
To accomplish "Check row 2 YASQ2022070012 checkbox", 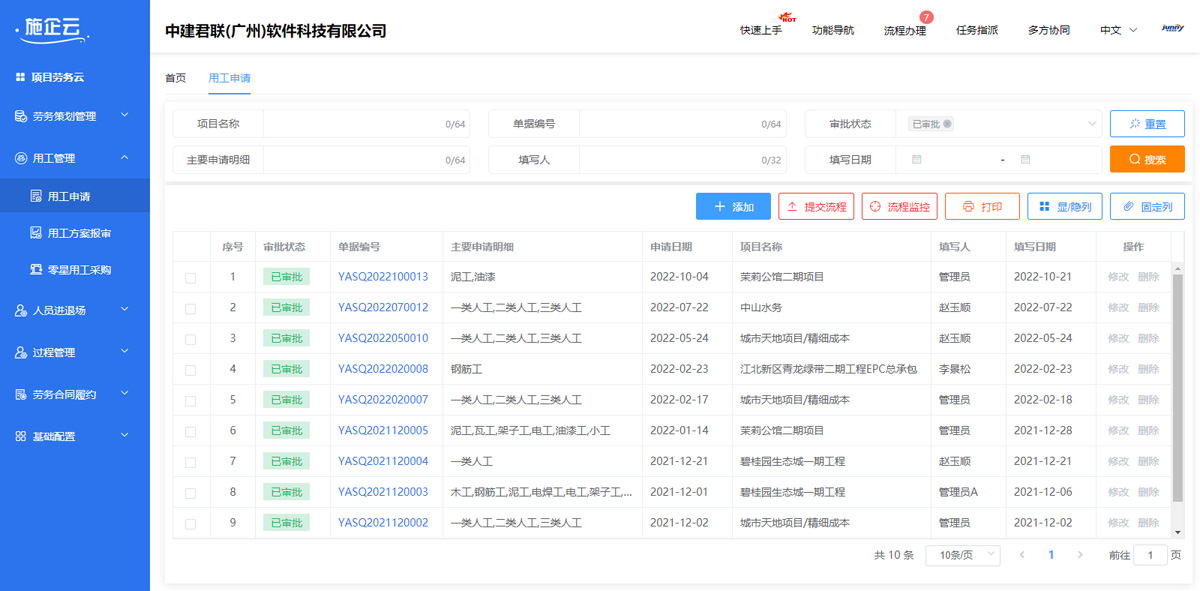I will [190, 309].
